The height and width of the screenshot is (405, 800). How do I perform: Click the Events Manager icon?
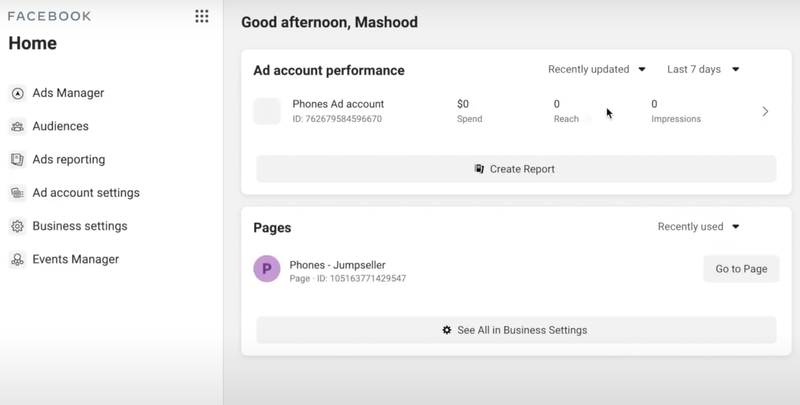(x=17, y=260)
